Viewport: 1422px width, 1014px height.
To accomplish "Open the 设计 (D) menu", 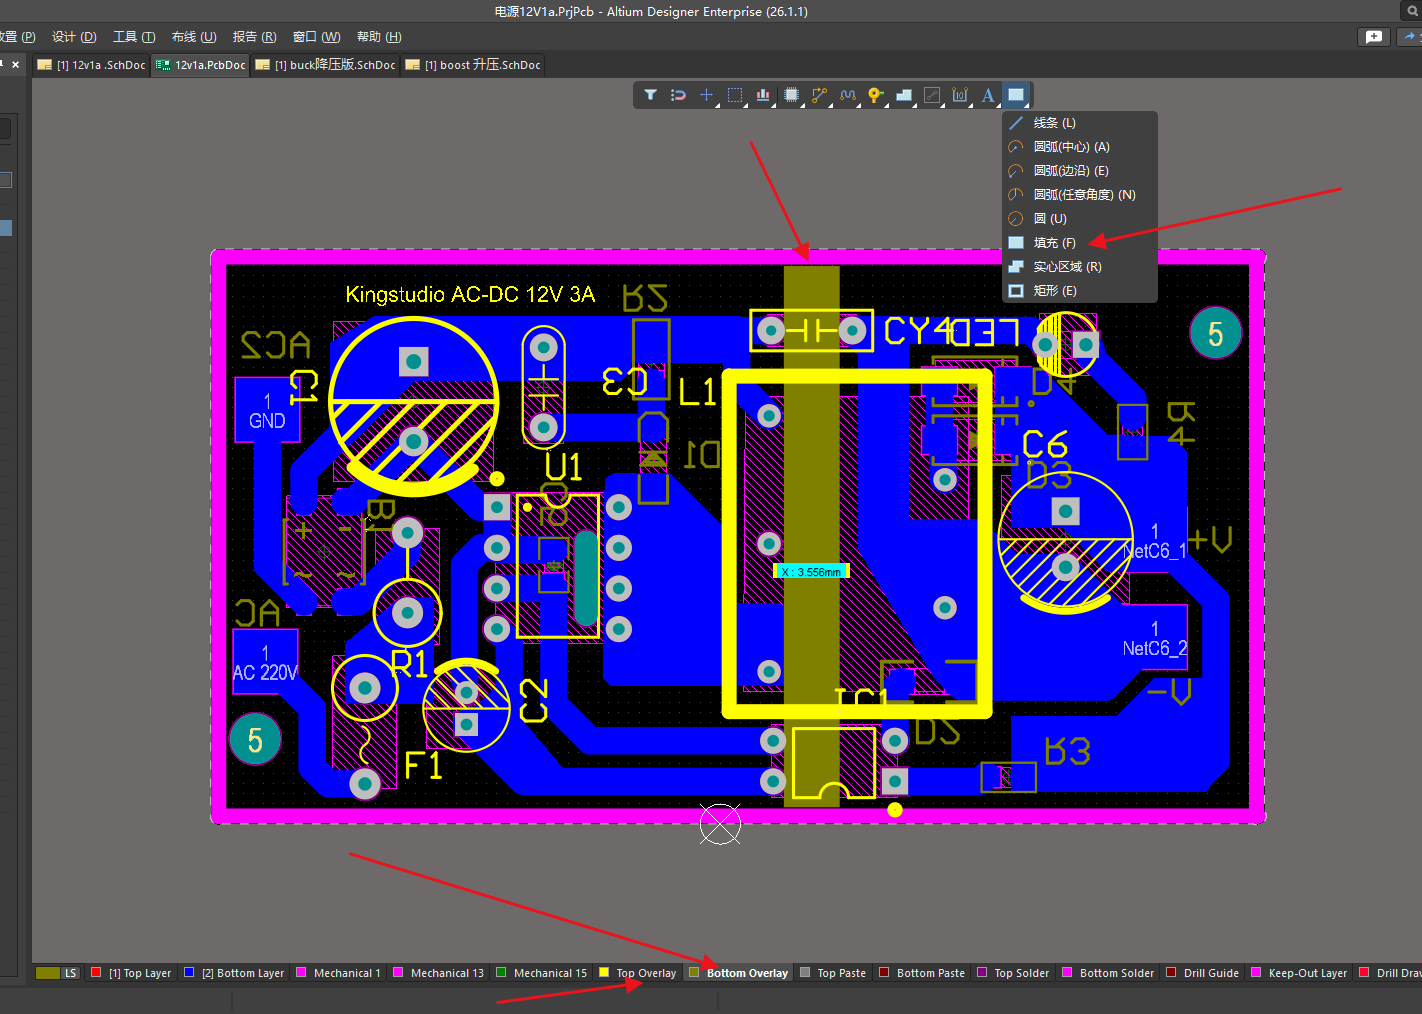I will tap(74, 37).
